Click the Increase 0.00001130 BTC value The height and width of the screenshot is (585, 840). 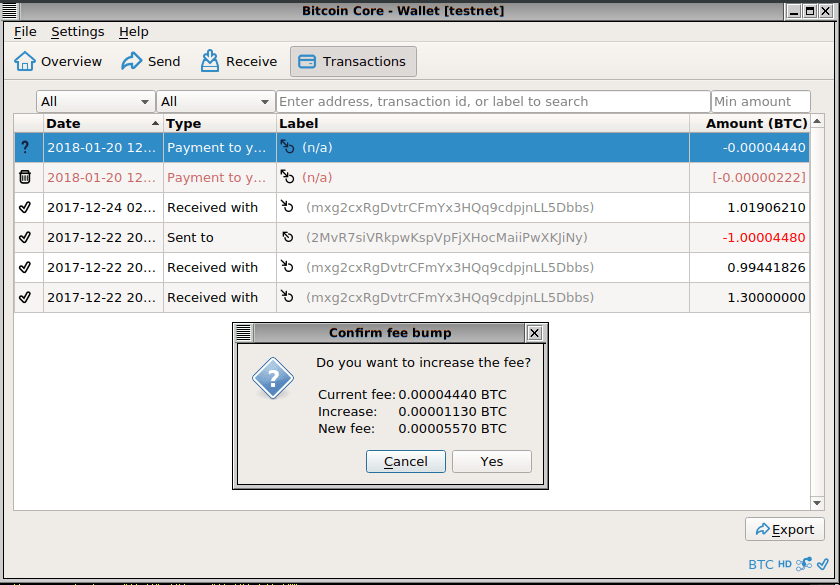(452, 411)
